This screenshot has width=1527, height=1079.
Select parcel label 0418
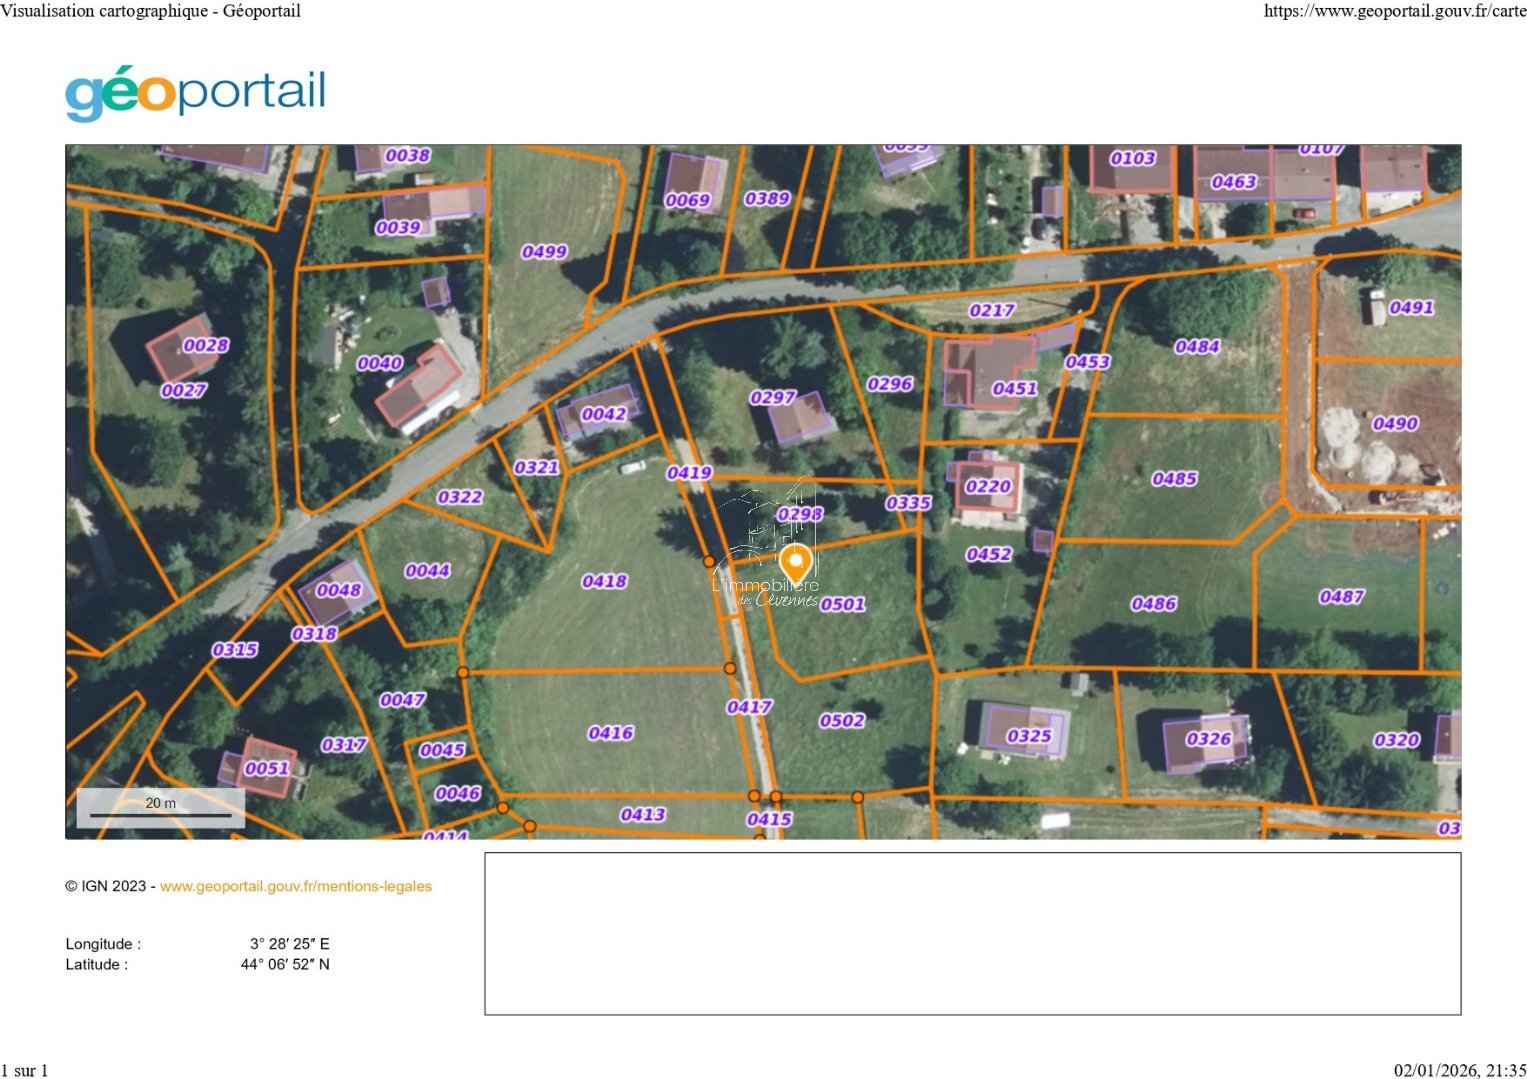pos(604,581)
